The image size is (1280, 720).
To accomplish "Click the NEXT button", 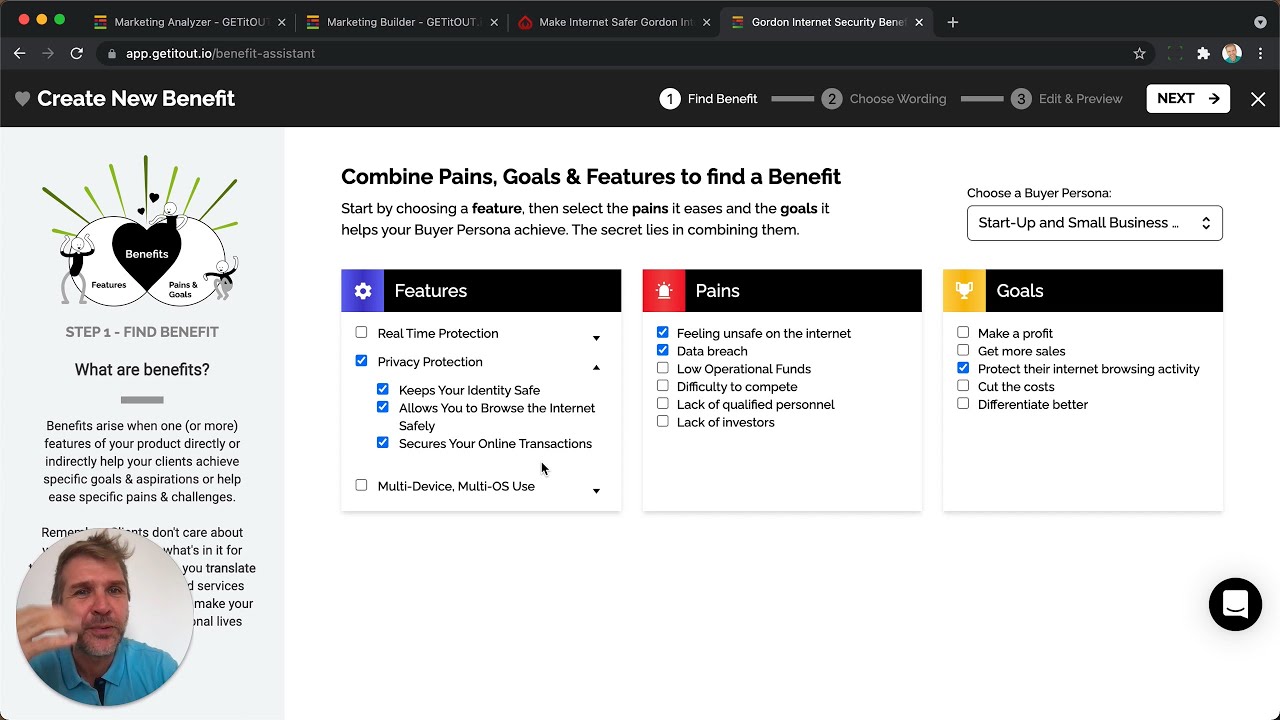I will point(1188,99).
